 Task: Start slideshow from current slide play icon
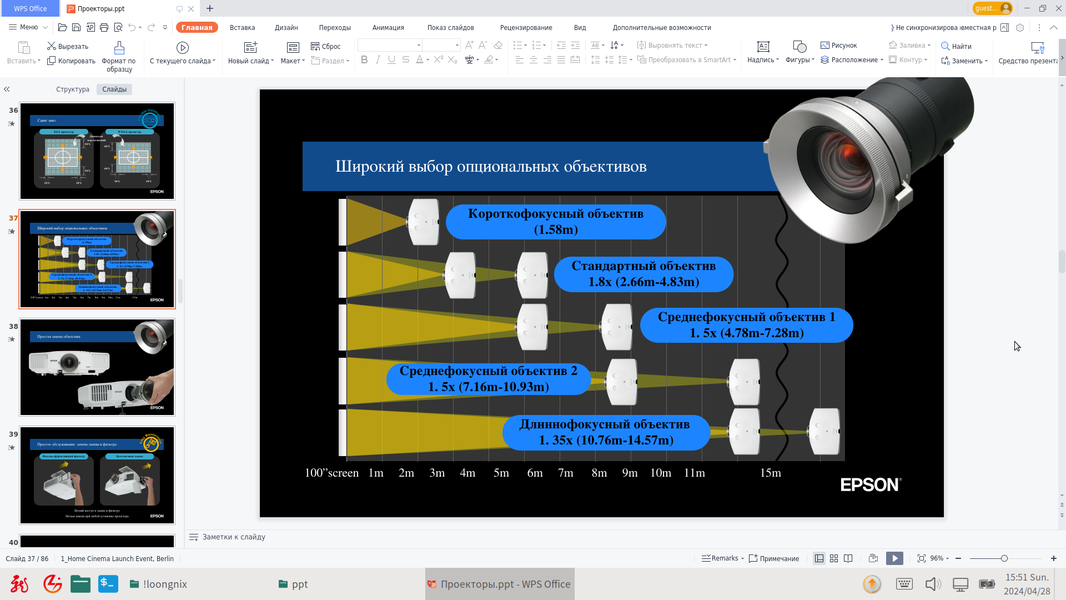[182, 48]
